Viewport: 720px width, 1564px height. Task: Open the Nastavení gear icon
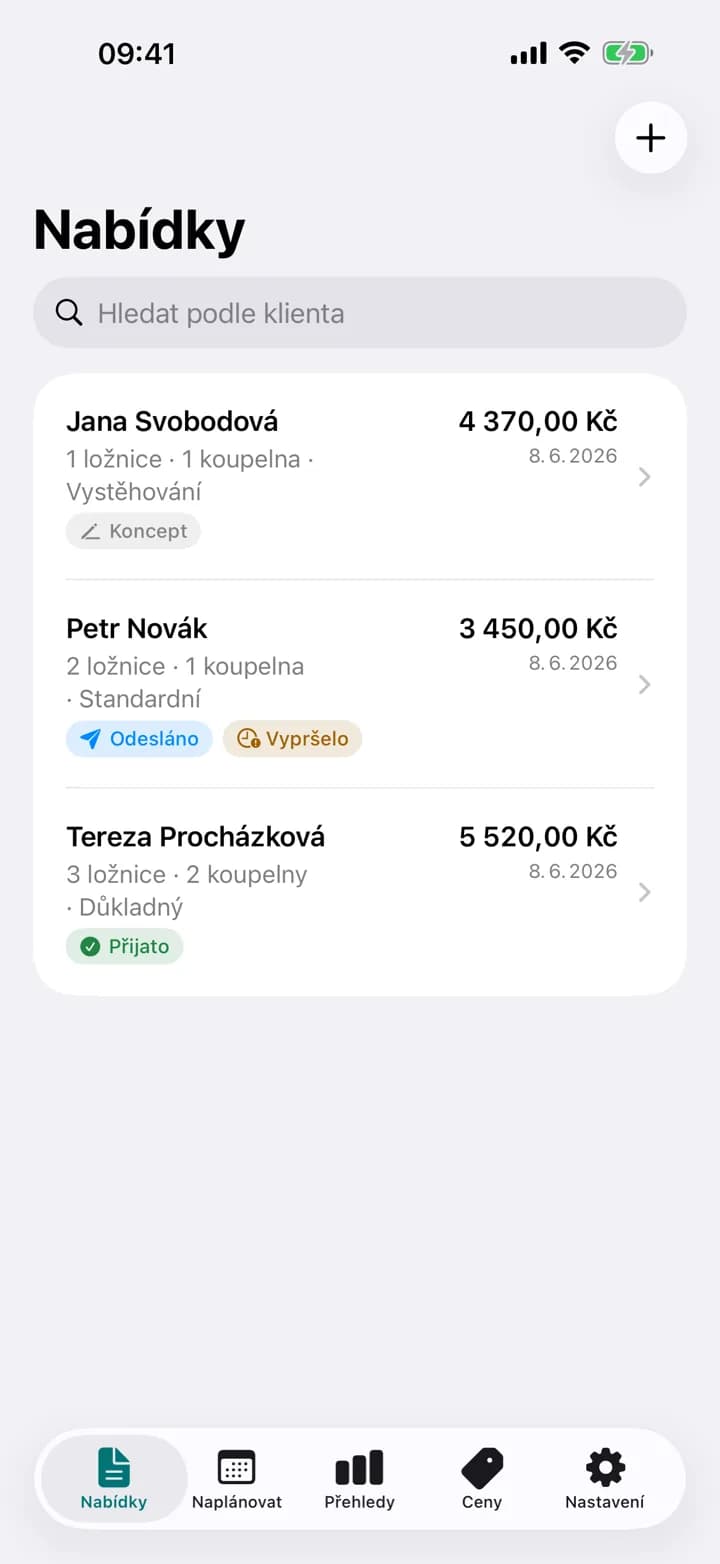pos(605,1467)
